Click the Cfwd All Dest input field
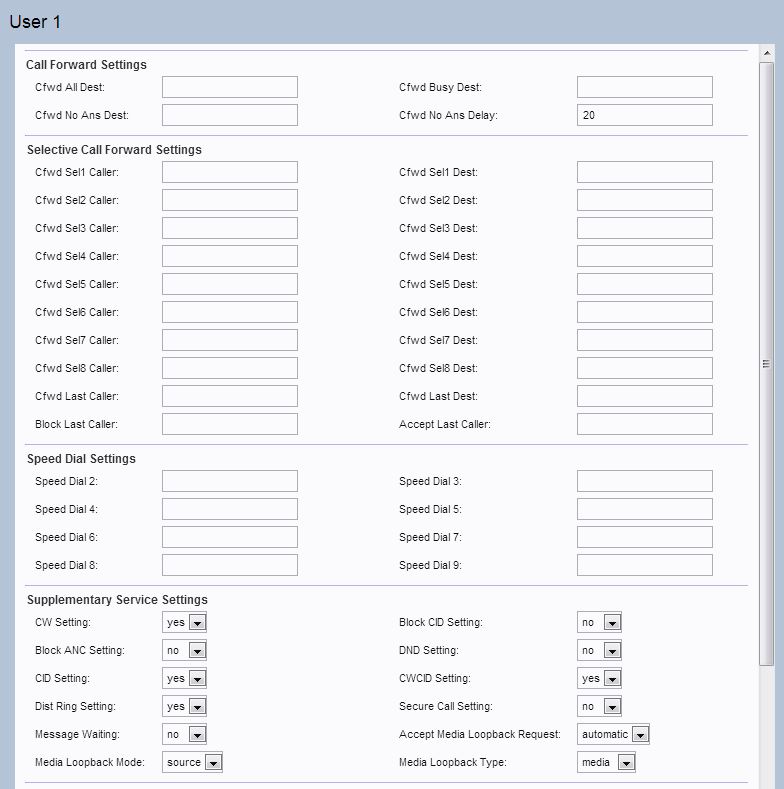Screen dimensions: 784x789 (x=230, y=87)
